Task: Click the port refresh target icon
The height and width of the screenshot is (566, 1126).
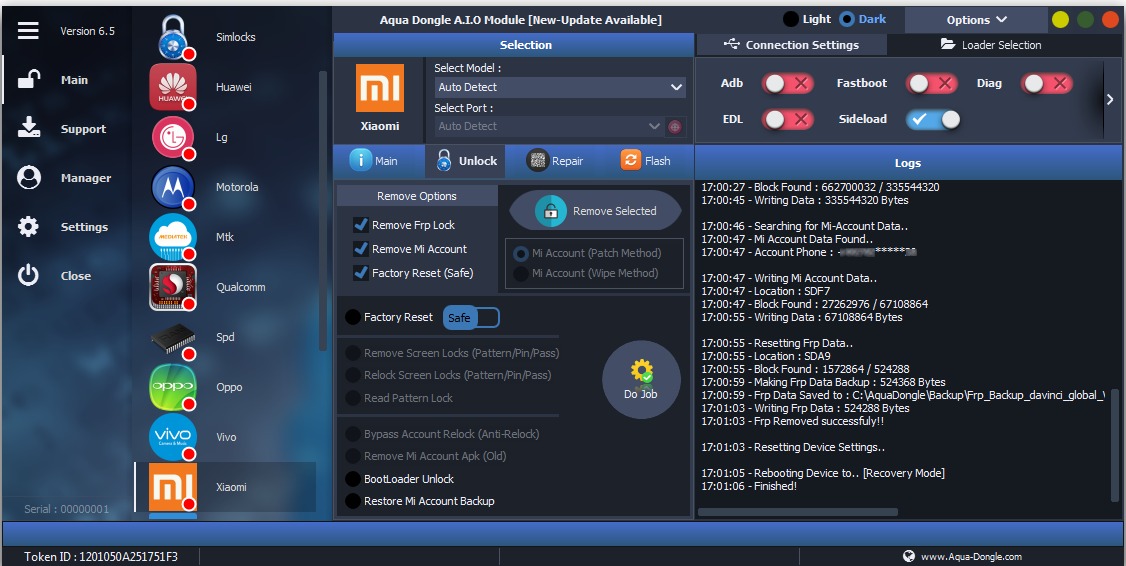Action: (675, 126)
